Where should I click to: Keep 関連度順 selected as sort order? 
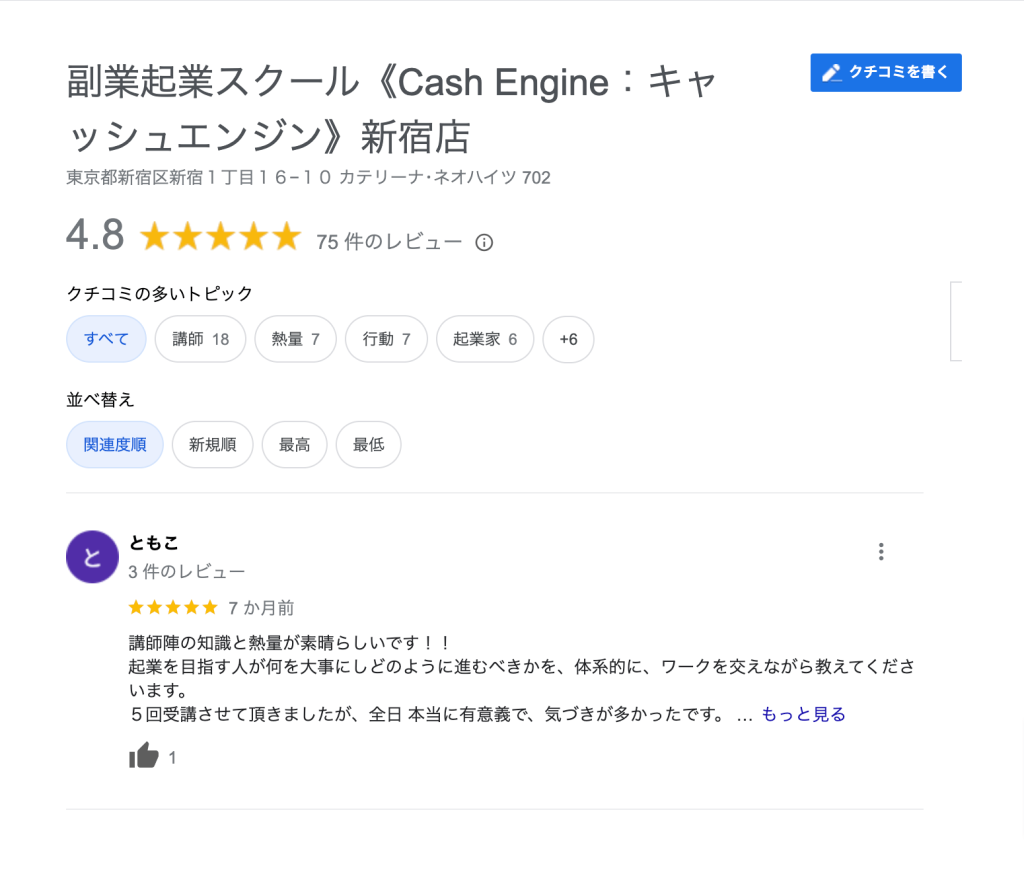click(114, 445)
